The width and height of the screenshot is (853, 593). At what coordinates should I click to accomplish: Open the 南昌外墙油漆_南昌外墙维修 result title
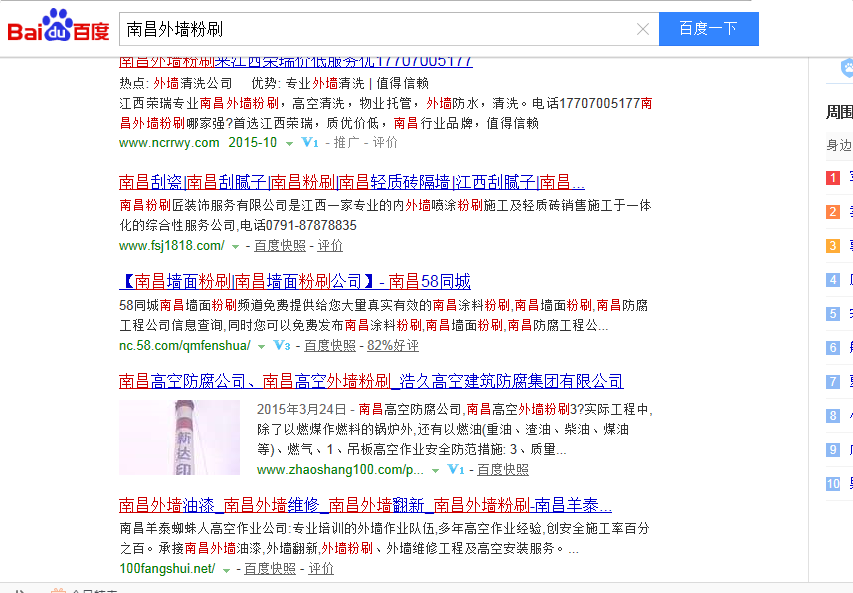tap(365, 505)
